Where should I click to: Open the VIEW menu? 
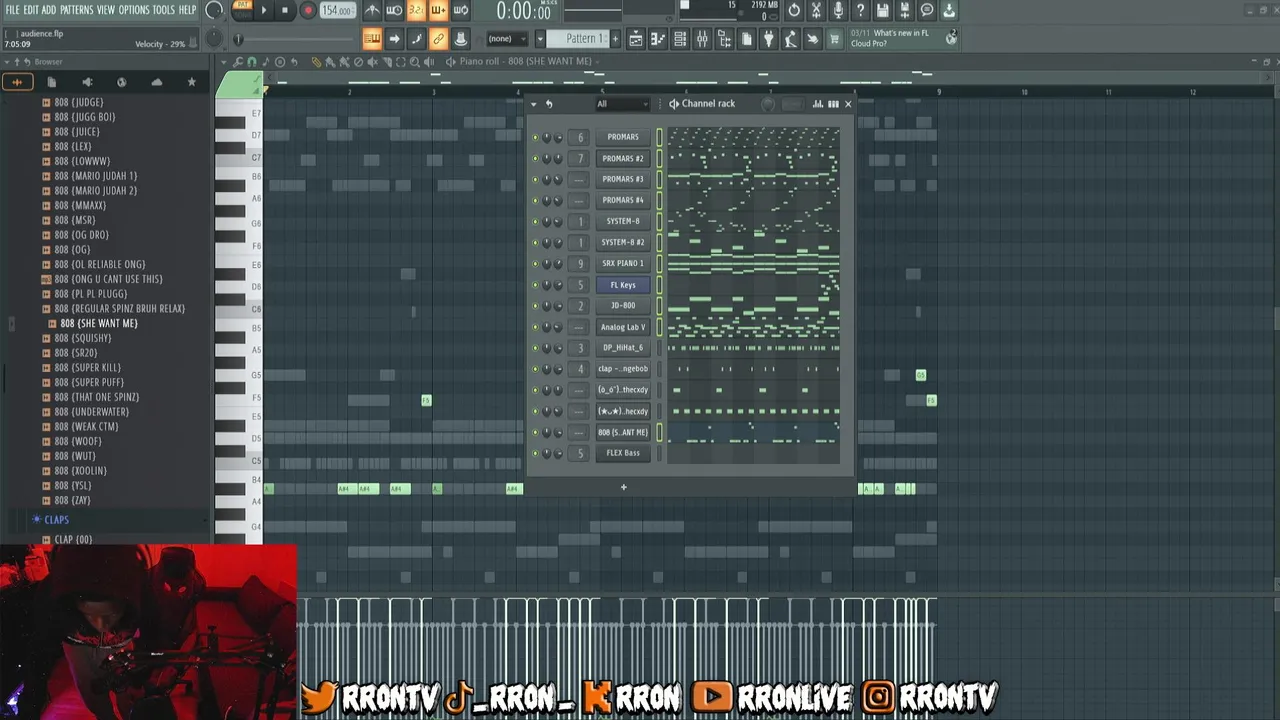point(105,10)
